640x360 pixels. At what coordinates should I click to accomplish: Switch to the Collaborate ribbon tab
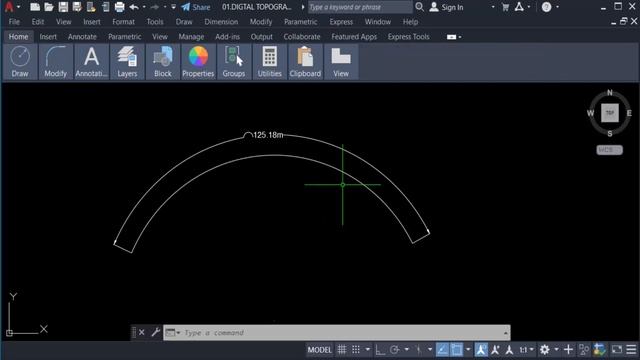pos(302,37)
